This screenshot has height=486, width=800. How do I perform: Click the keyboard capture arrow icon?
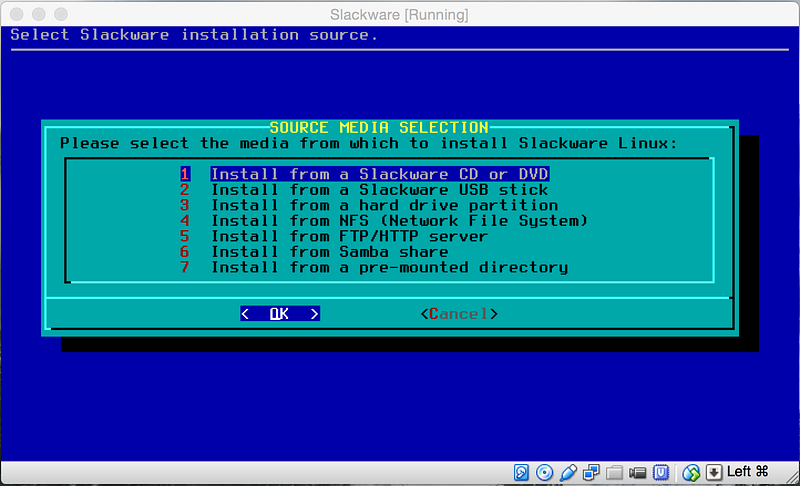pos(714,472)
